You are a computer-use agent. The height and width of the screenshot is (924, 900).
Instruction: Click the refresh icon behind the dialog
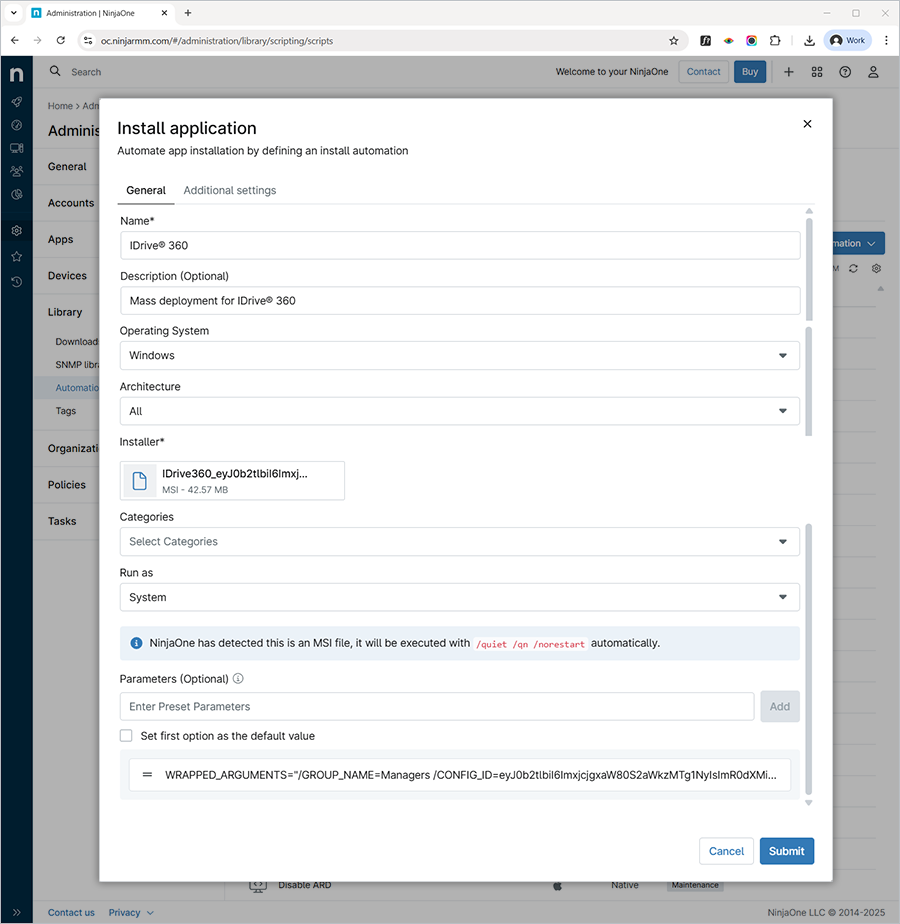click(x=853, y=269)
